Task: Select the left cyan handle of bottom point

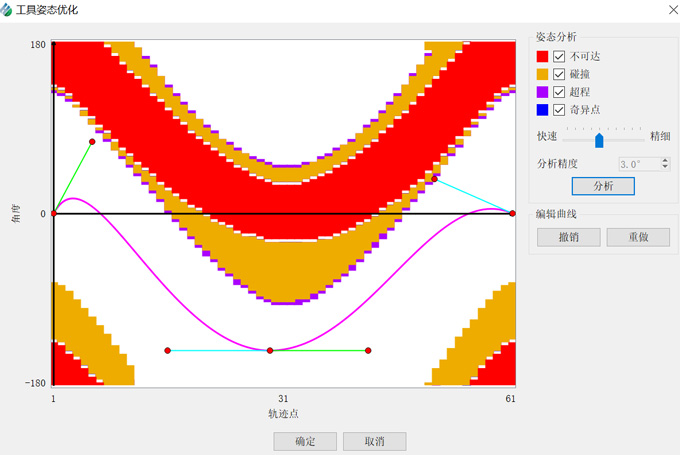Action: [x=167, y=350]
